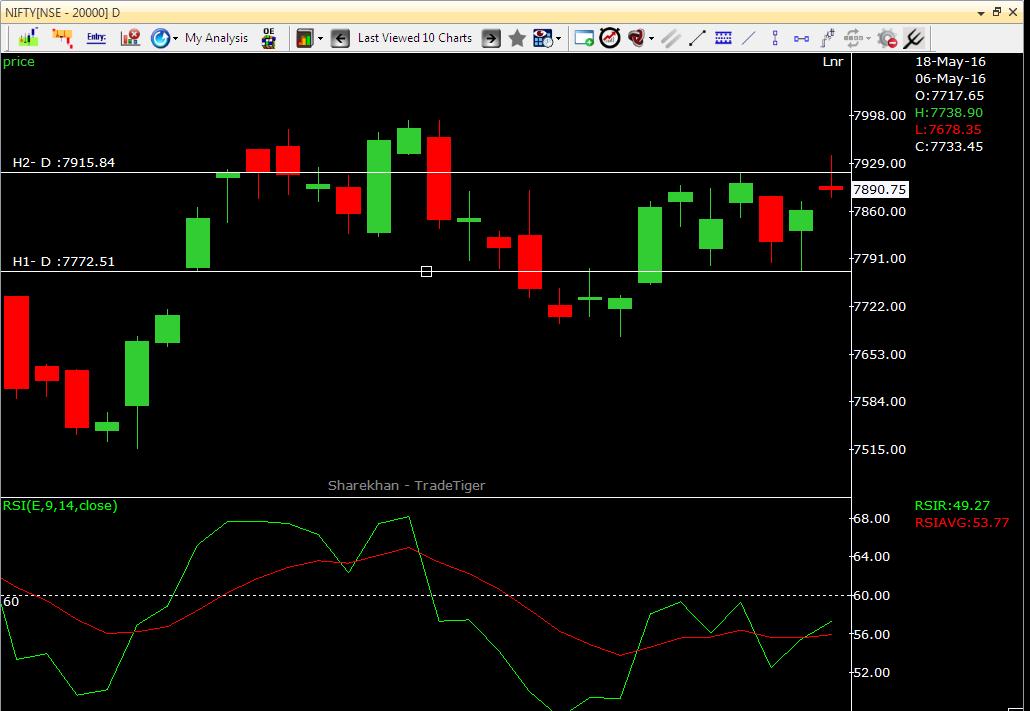Screen dimensions: 1030x711
Task: Open the Entry link
Action: (95, 37)
